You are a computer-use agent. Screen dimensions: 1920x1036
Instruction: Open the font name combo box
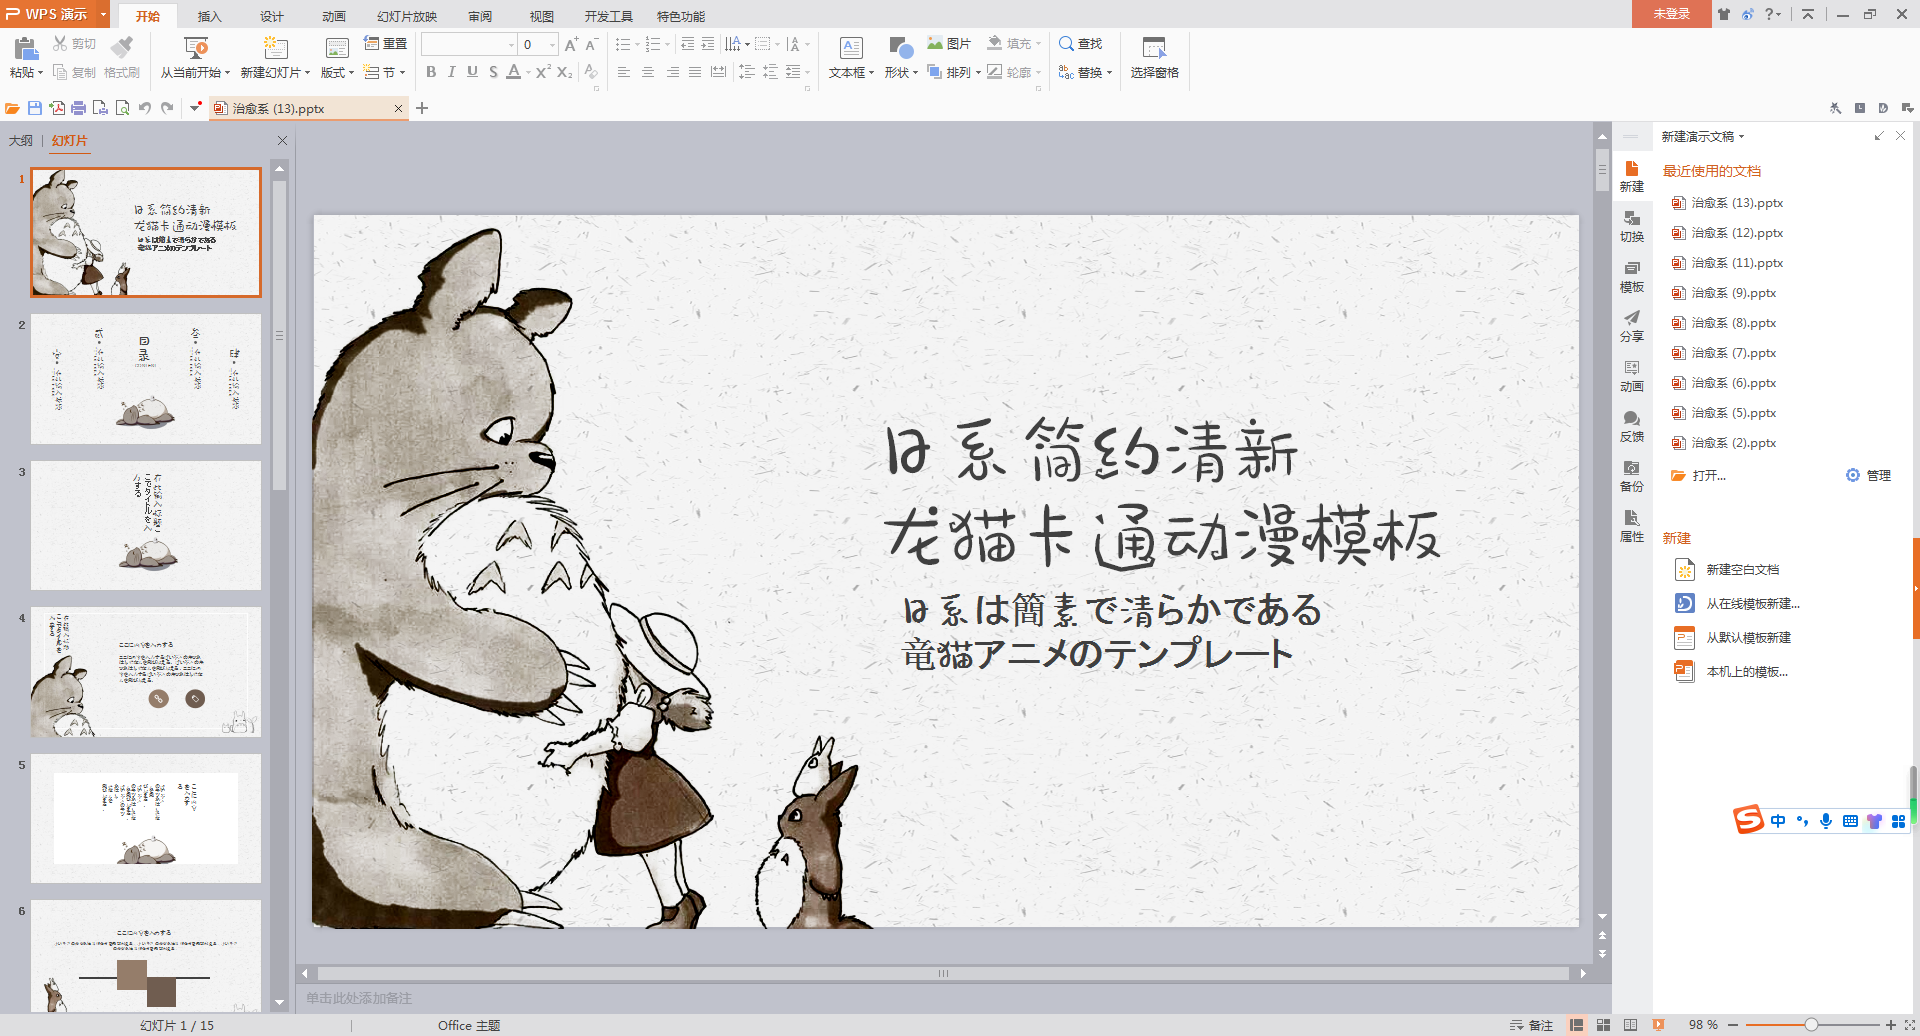click(468, 44)
